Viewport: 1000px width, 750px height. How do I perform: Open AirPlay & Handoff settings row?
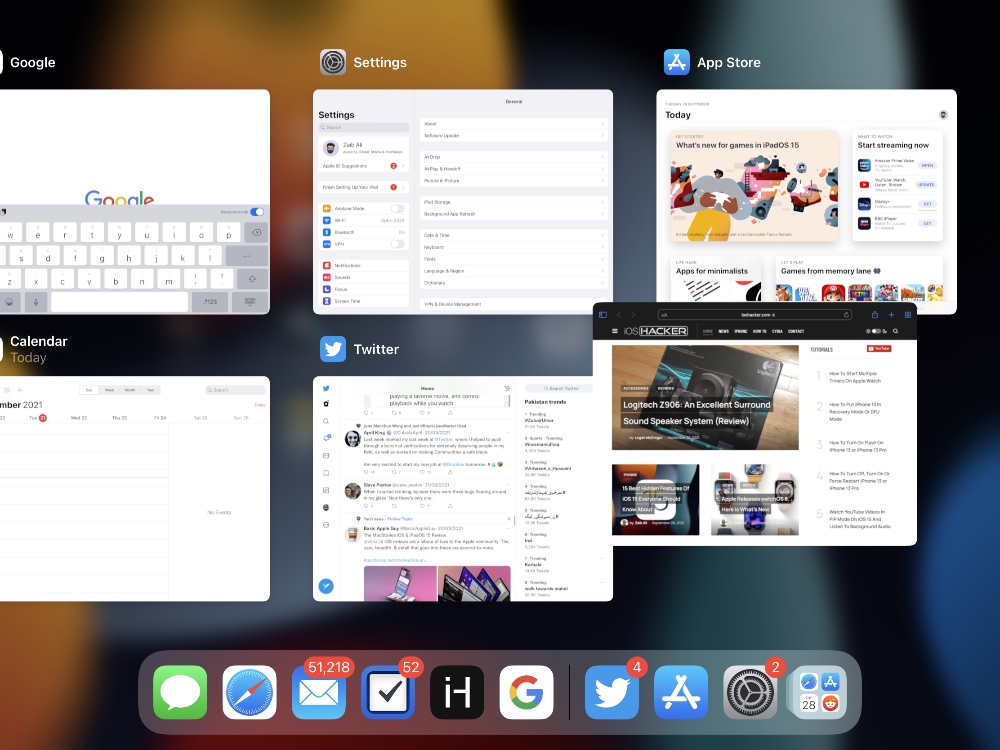click(x=513, y=169)
